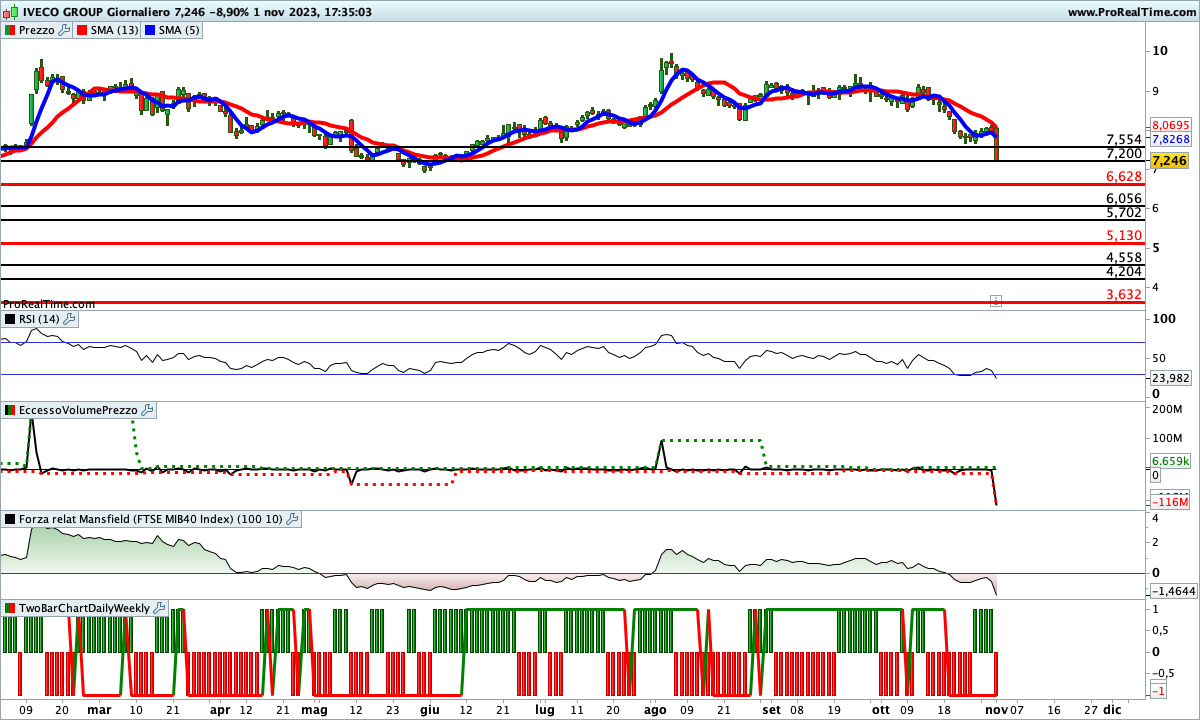Click the red SMA (13) color swatch
Viewport: 1200px width, 720px height.
click(x=81, y=30)
